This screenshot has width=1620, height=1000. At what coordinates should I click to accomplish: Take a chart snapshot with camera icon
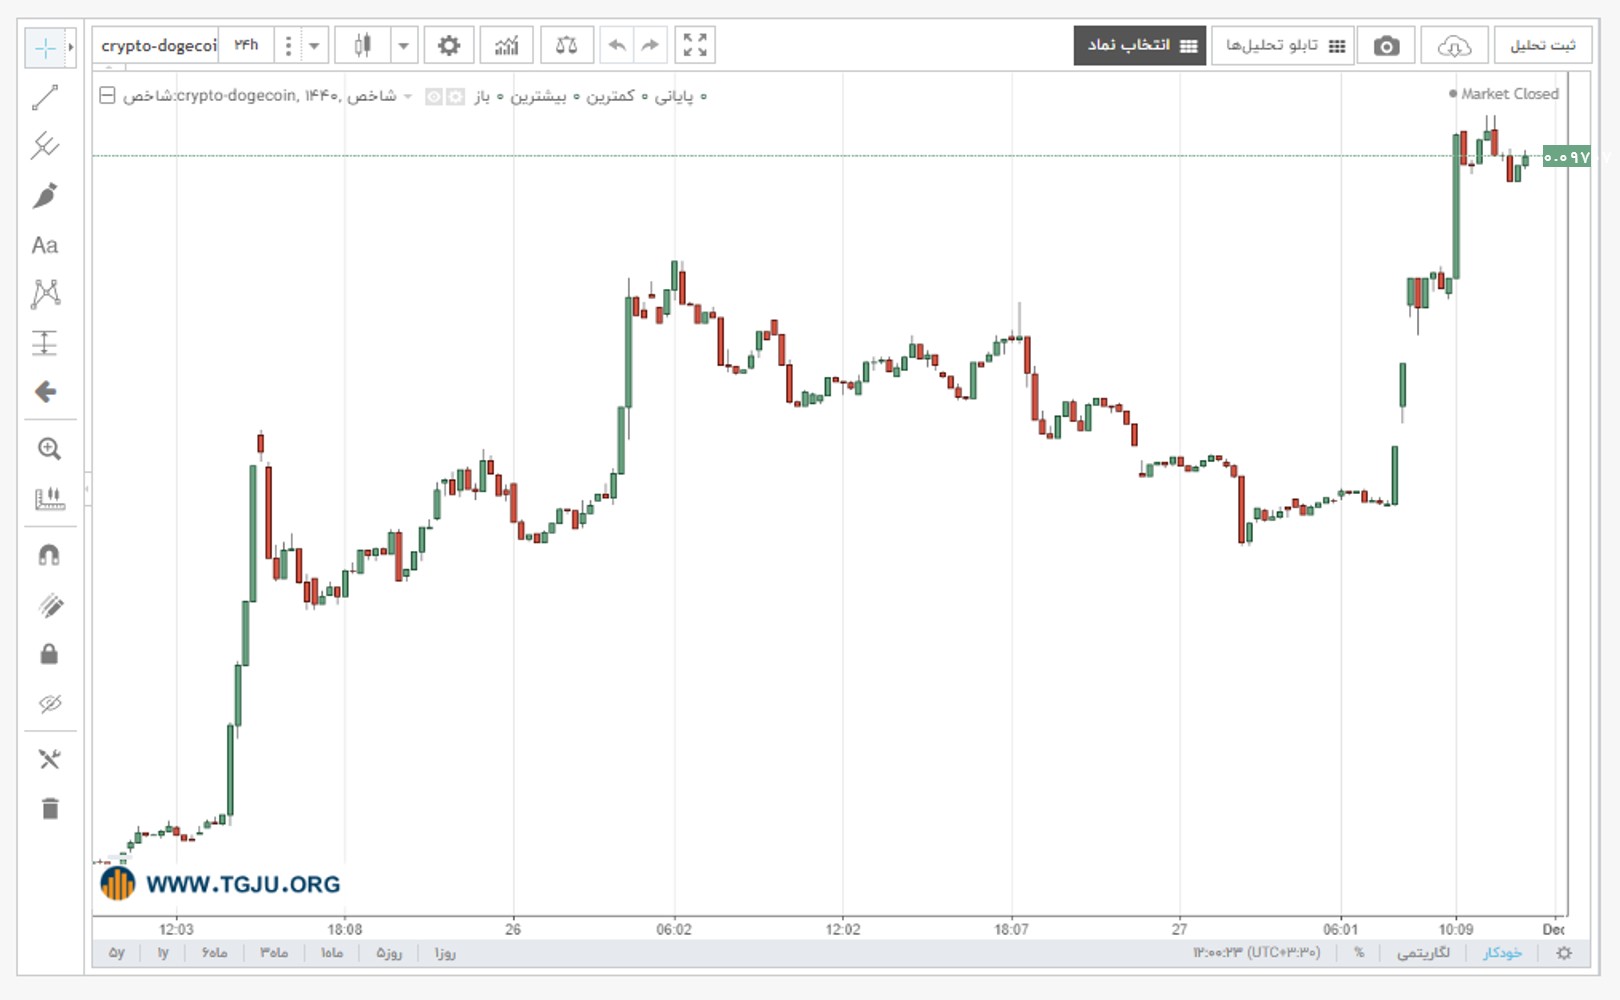(1386, 46)
